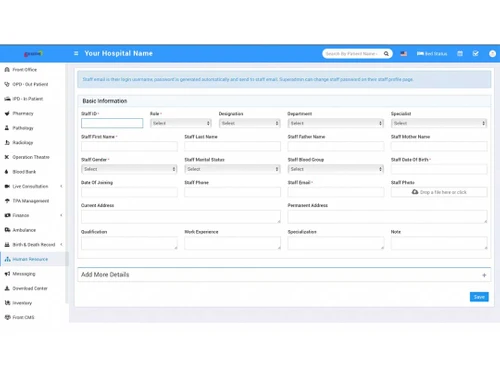Open the Specialist dropdown
The height and width of the screenshot is (375, 500).
pos(439,123)
